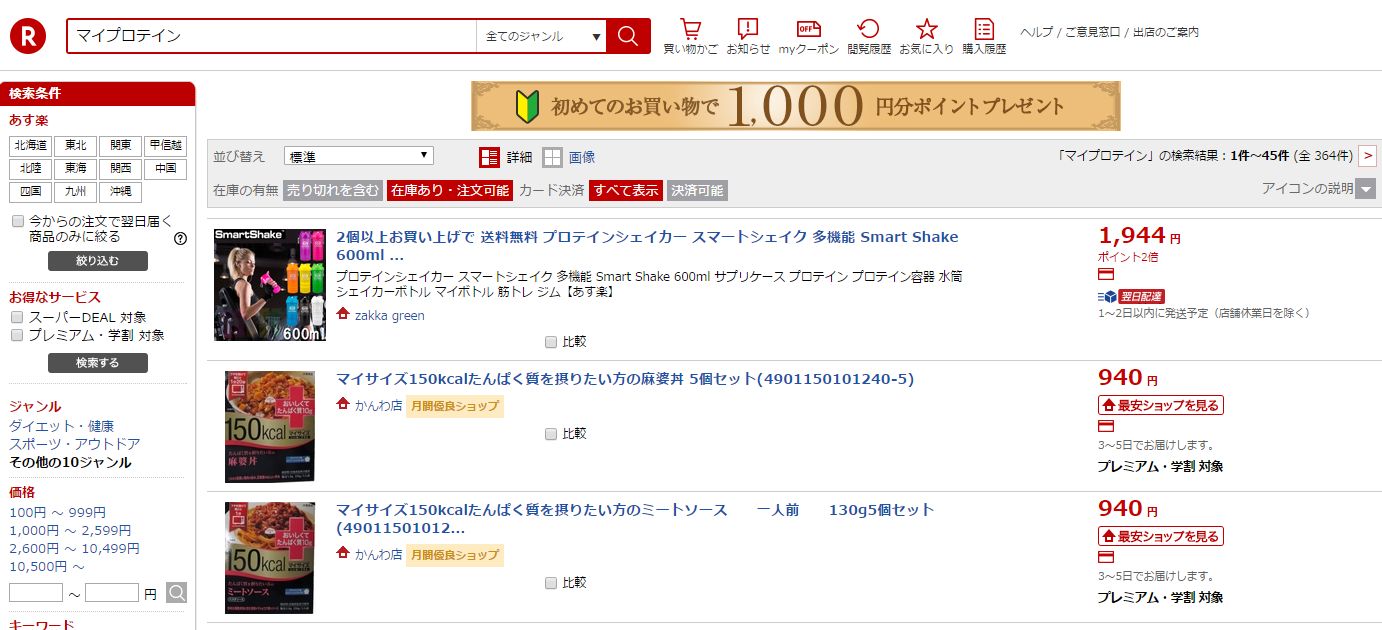Open browsing history (閲覧履歴)

tap(869, 36)
